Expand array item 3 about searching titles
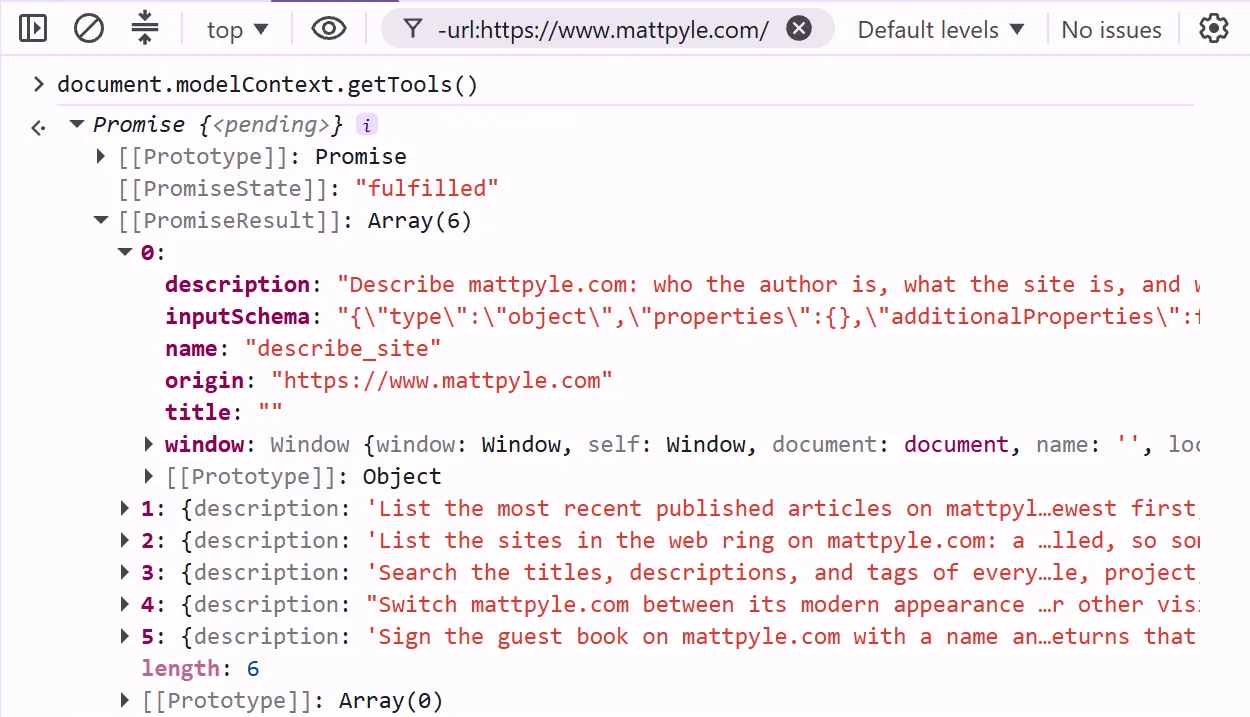This screenshot has height=717, width=1250. (x=125, y=572)
